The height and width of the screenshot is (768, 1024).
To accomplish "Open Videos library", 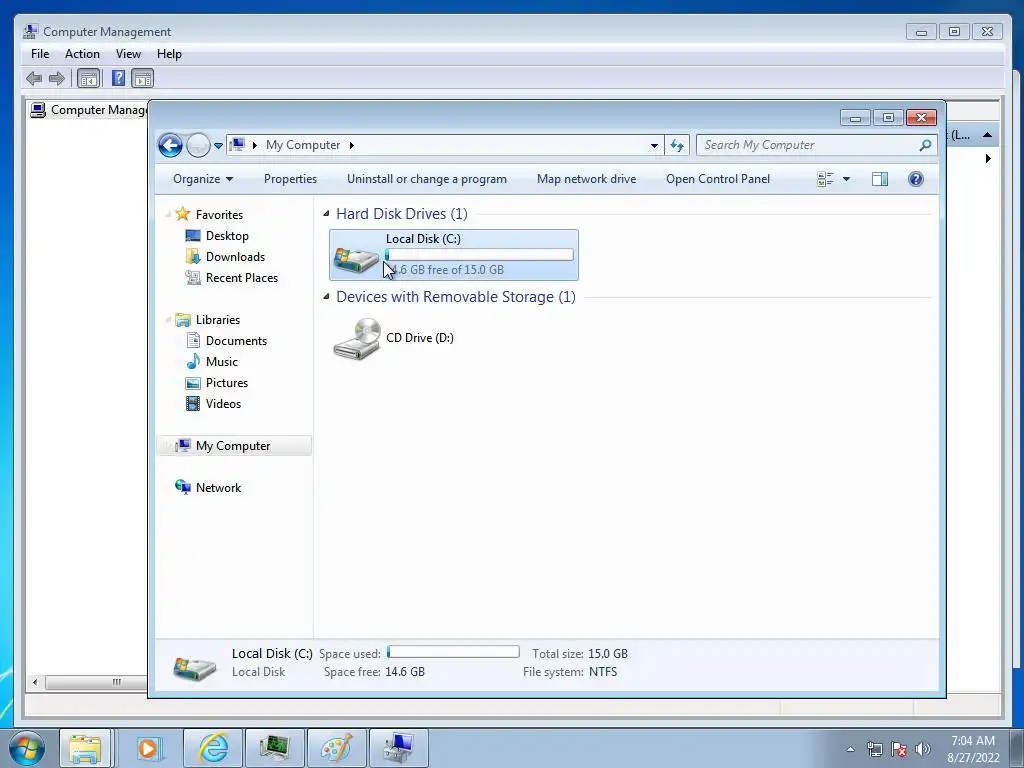I will [x=223, y=404].
